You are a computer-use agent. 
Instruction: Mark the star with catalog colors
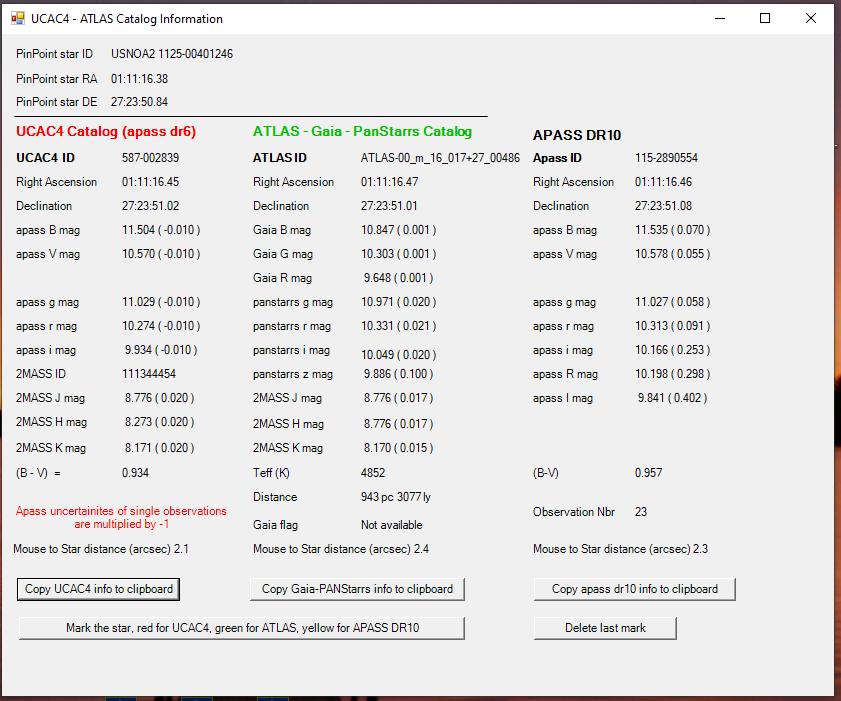point(242,628)
